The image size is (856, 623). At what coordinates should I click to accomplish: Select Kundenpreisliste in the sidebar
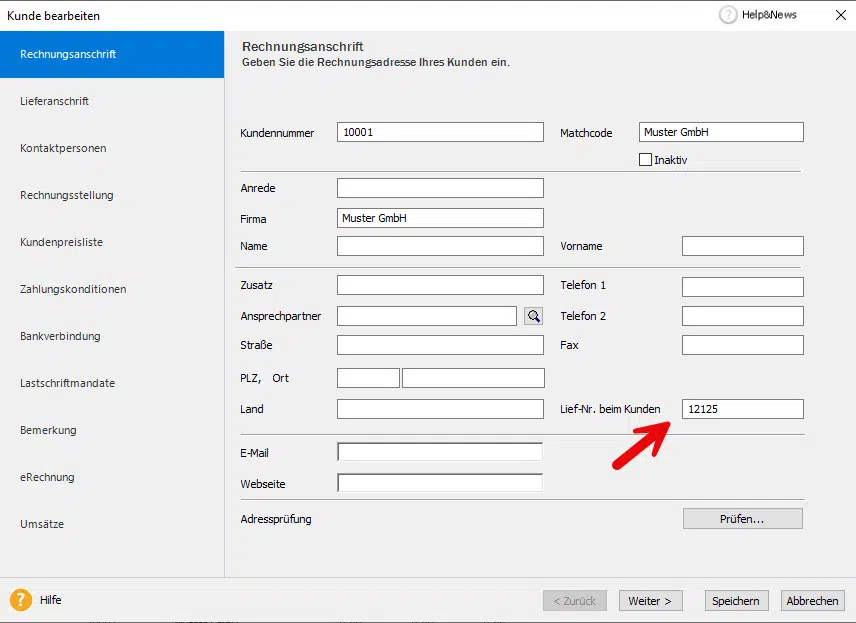point(61,242)
